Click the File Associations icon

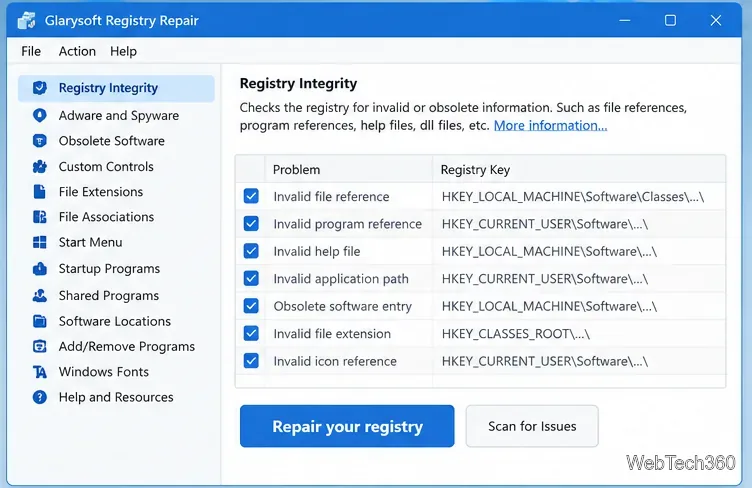[40, 217]
